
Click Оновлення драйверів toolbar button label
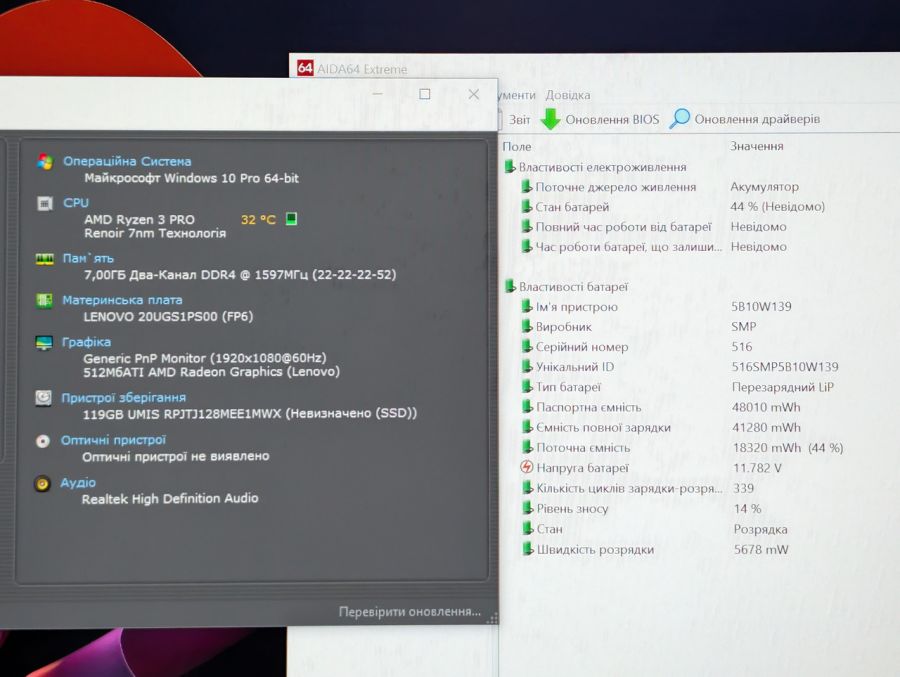click(757, 119)
